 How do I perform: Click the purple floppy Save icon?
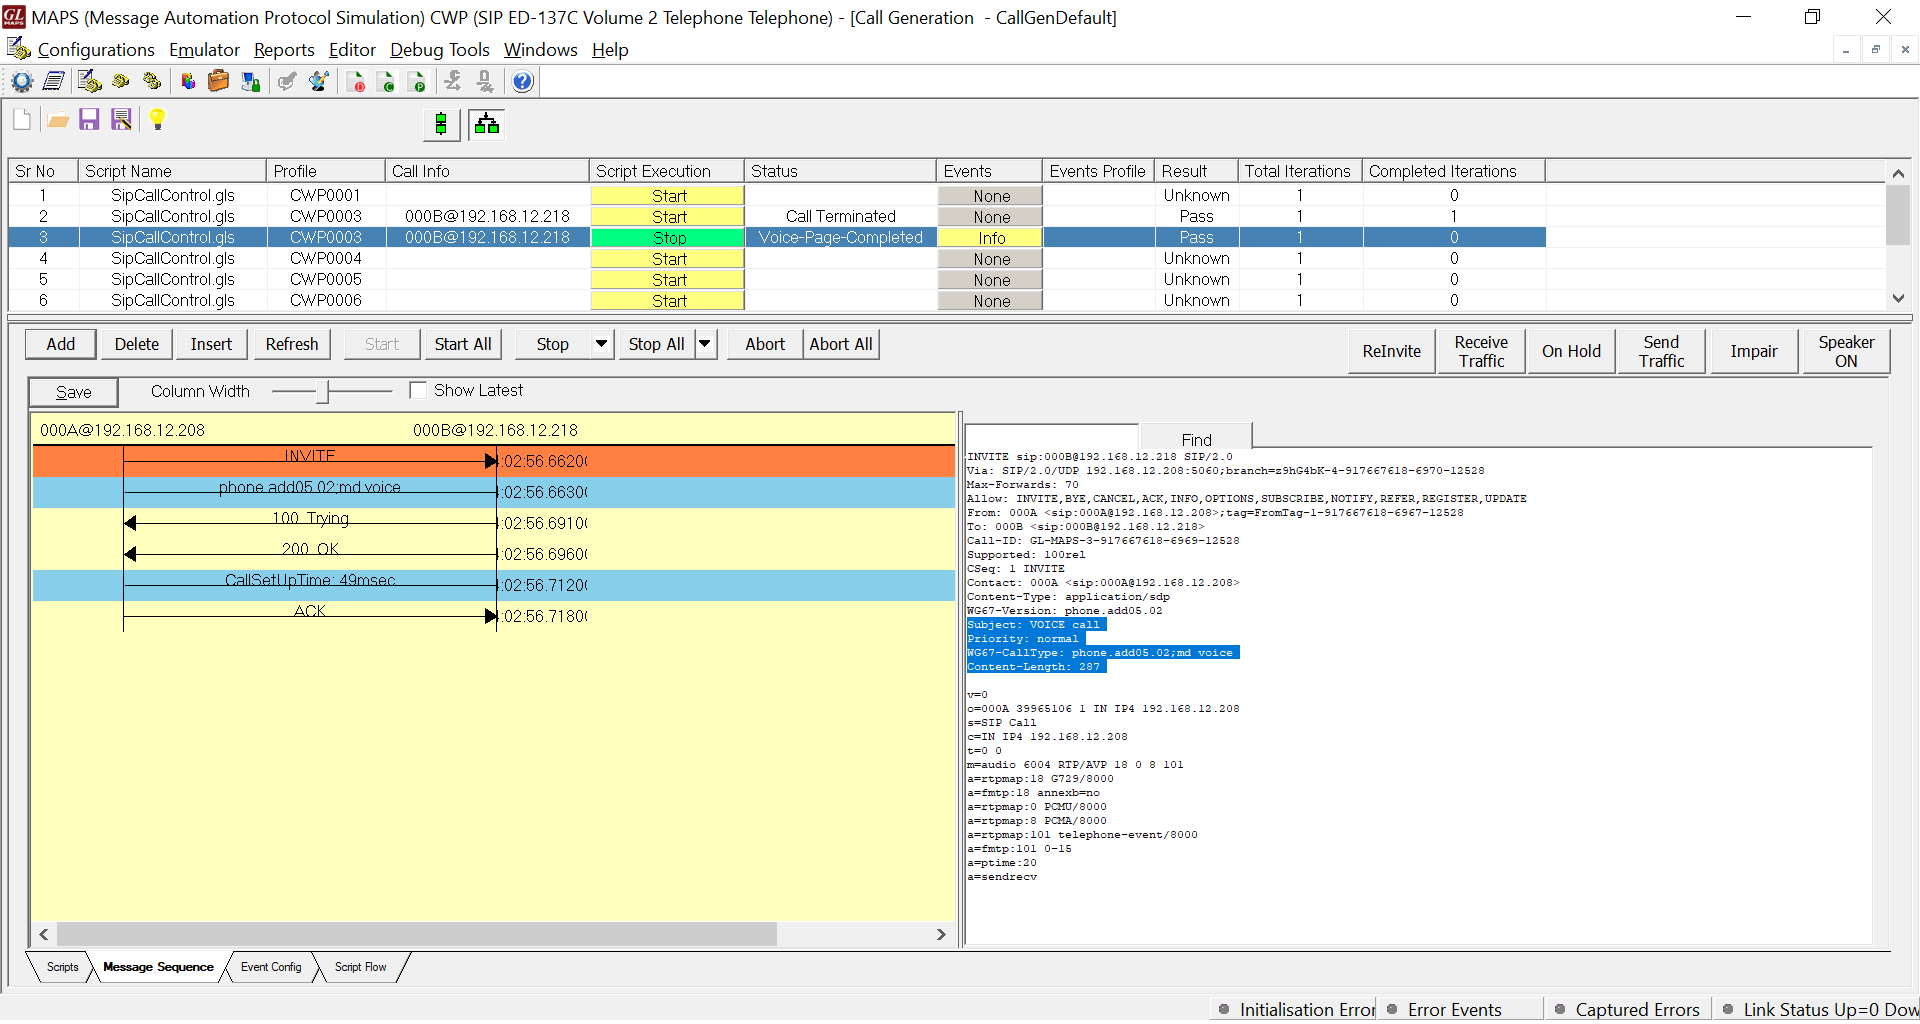point(89,120)
